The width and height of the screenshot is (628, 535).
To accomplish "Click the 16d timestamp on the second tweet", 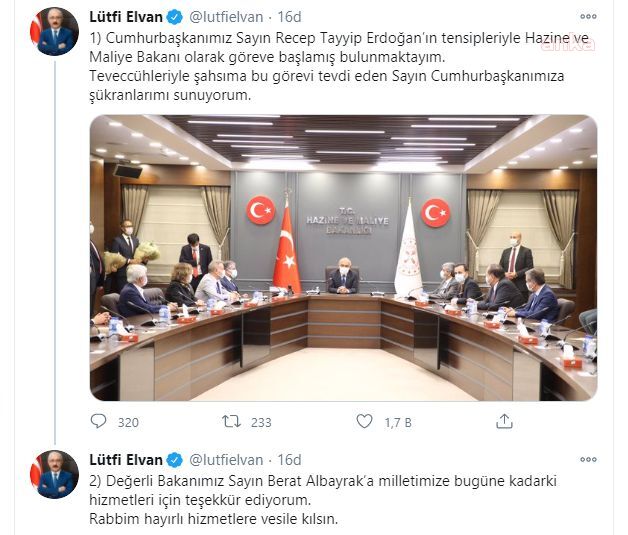I will [x=289, y=460].
